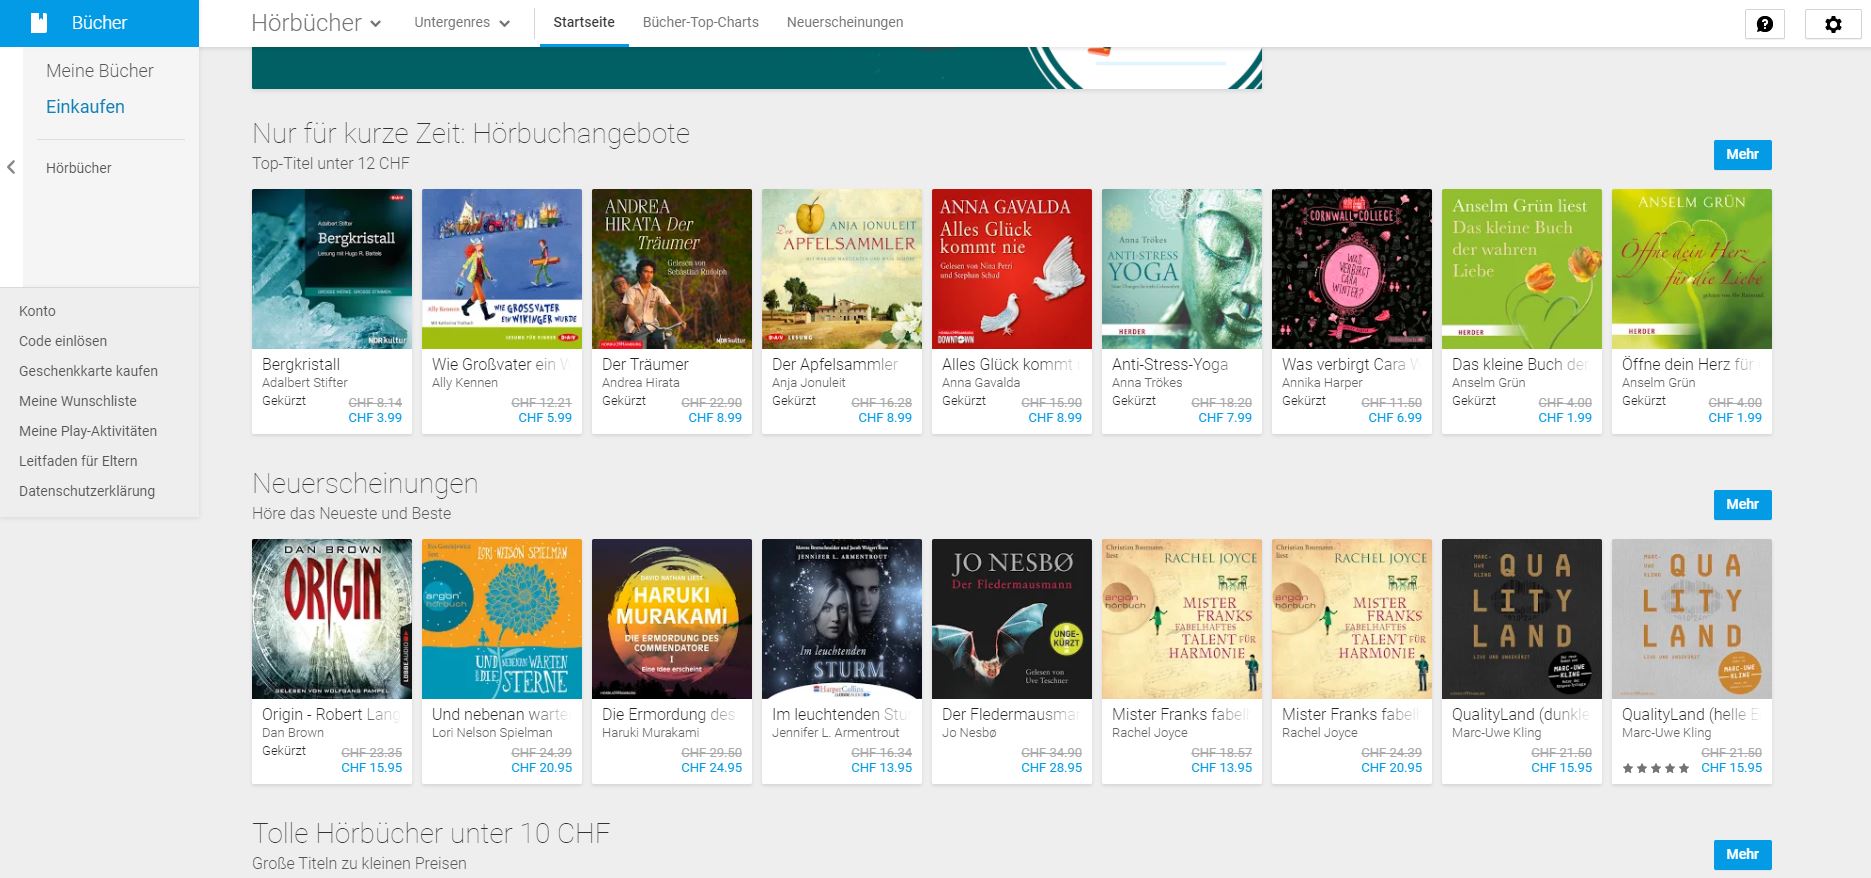The image size is (1871, 878).
Task: Open Alles Glück kommt nie cover
Action: tap(1012, 269)
